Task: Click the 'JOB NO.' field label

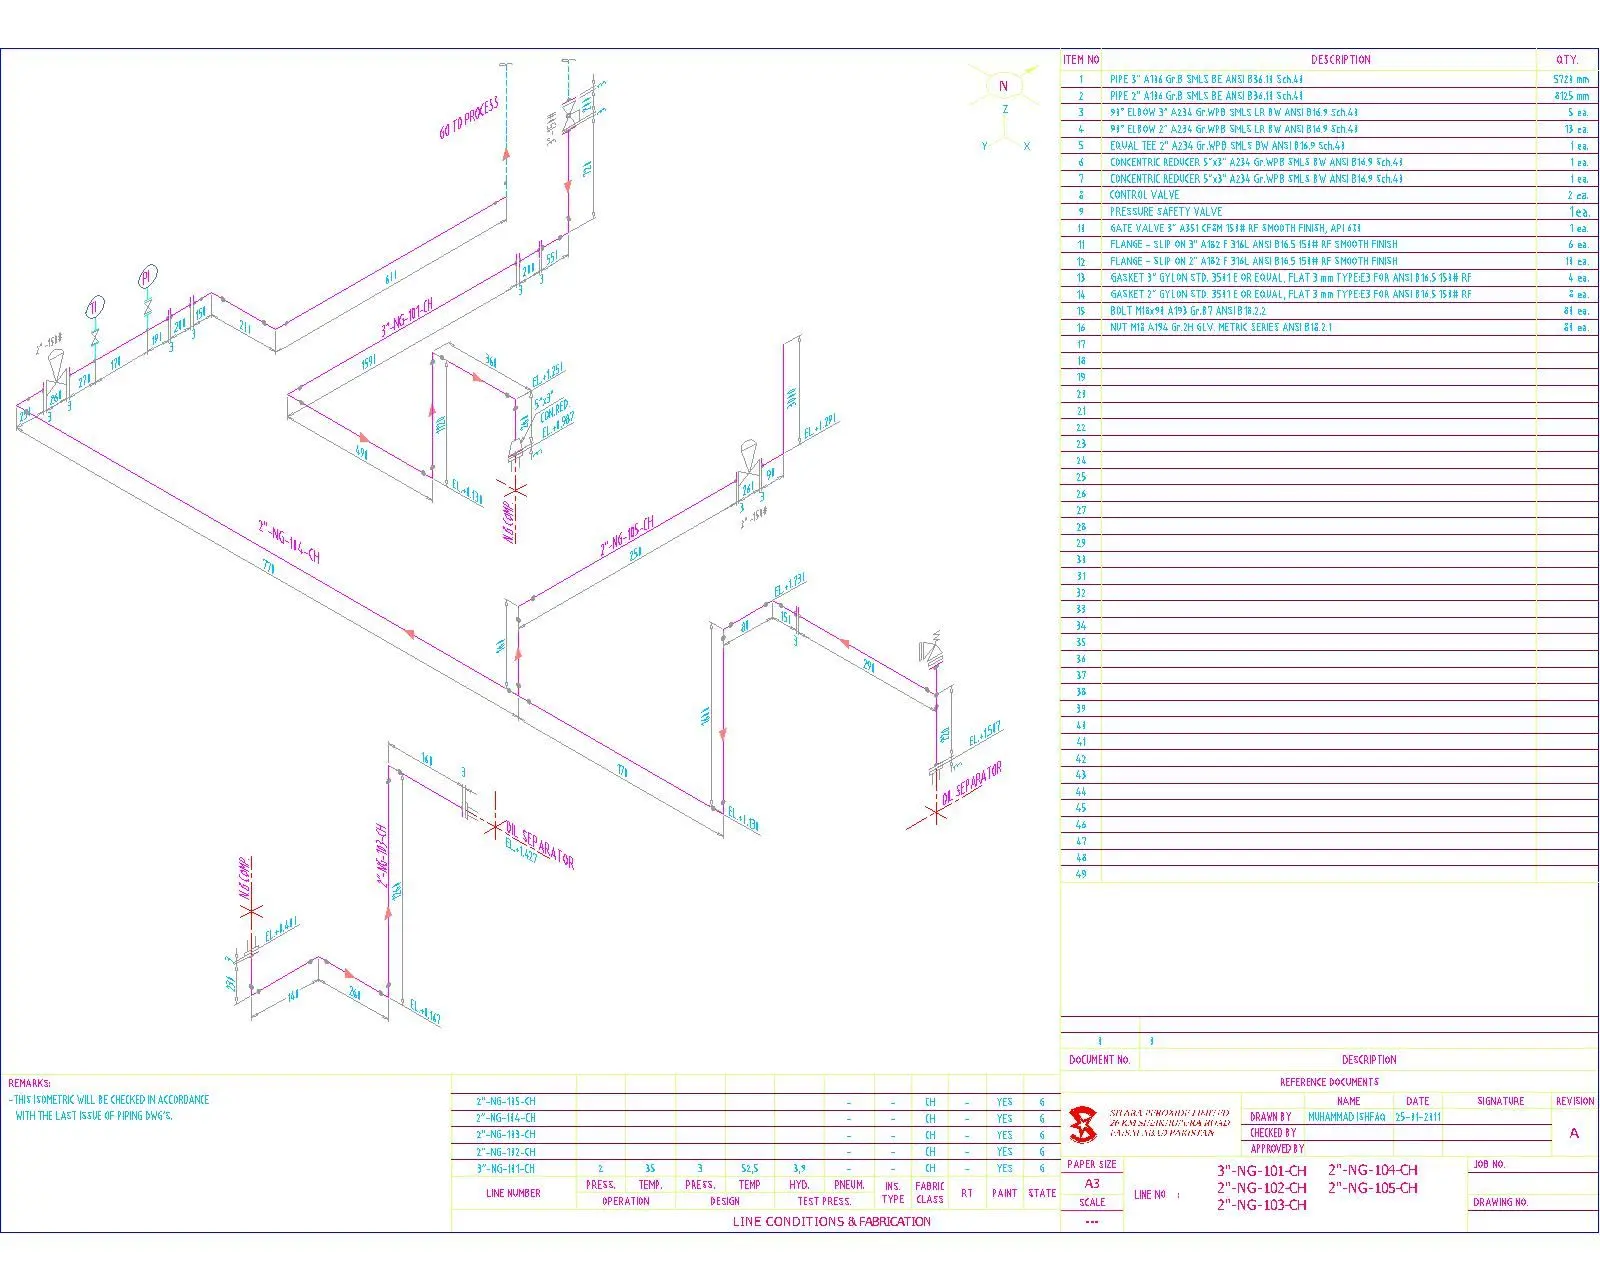Action: click(1489, 1165)
